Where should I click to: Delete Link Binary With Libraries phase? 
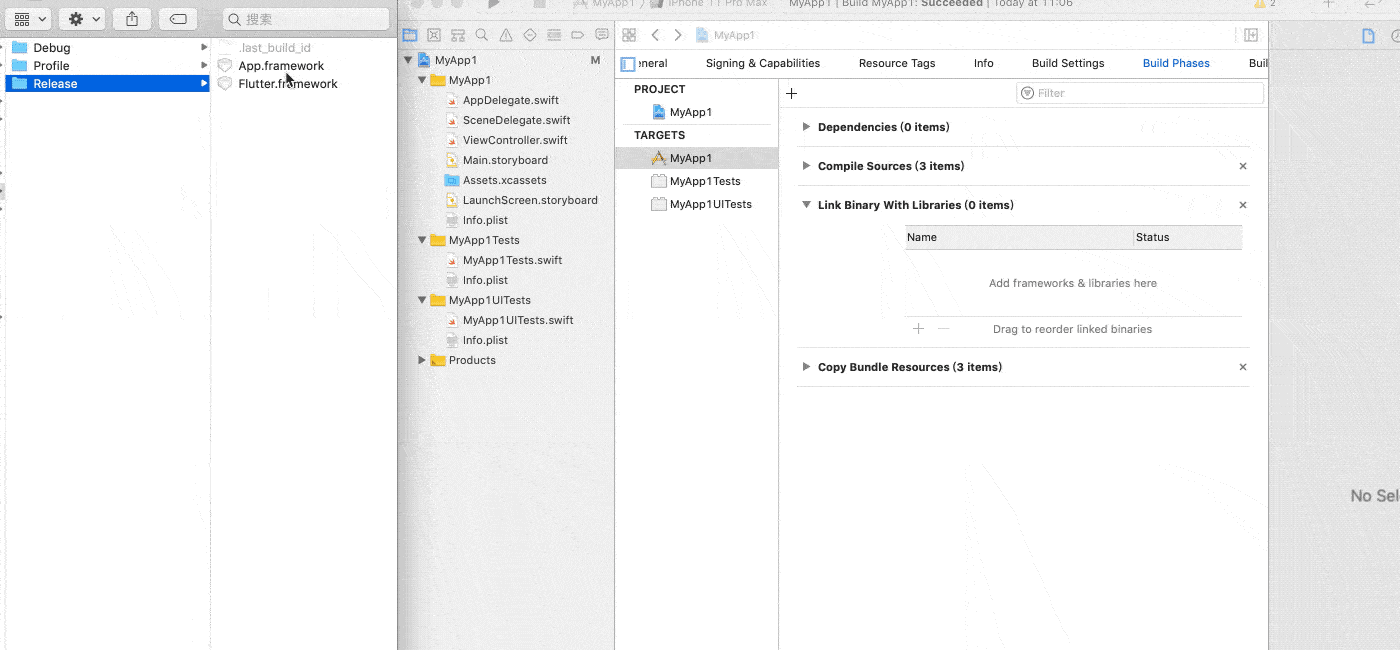(1243, 205)
